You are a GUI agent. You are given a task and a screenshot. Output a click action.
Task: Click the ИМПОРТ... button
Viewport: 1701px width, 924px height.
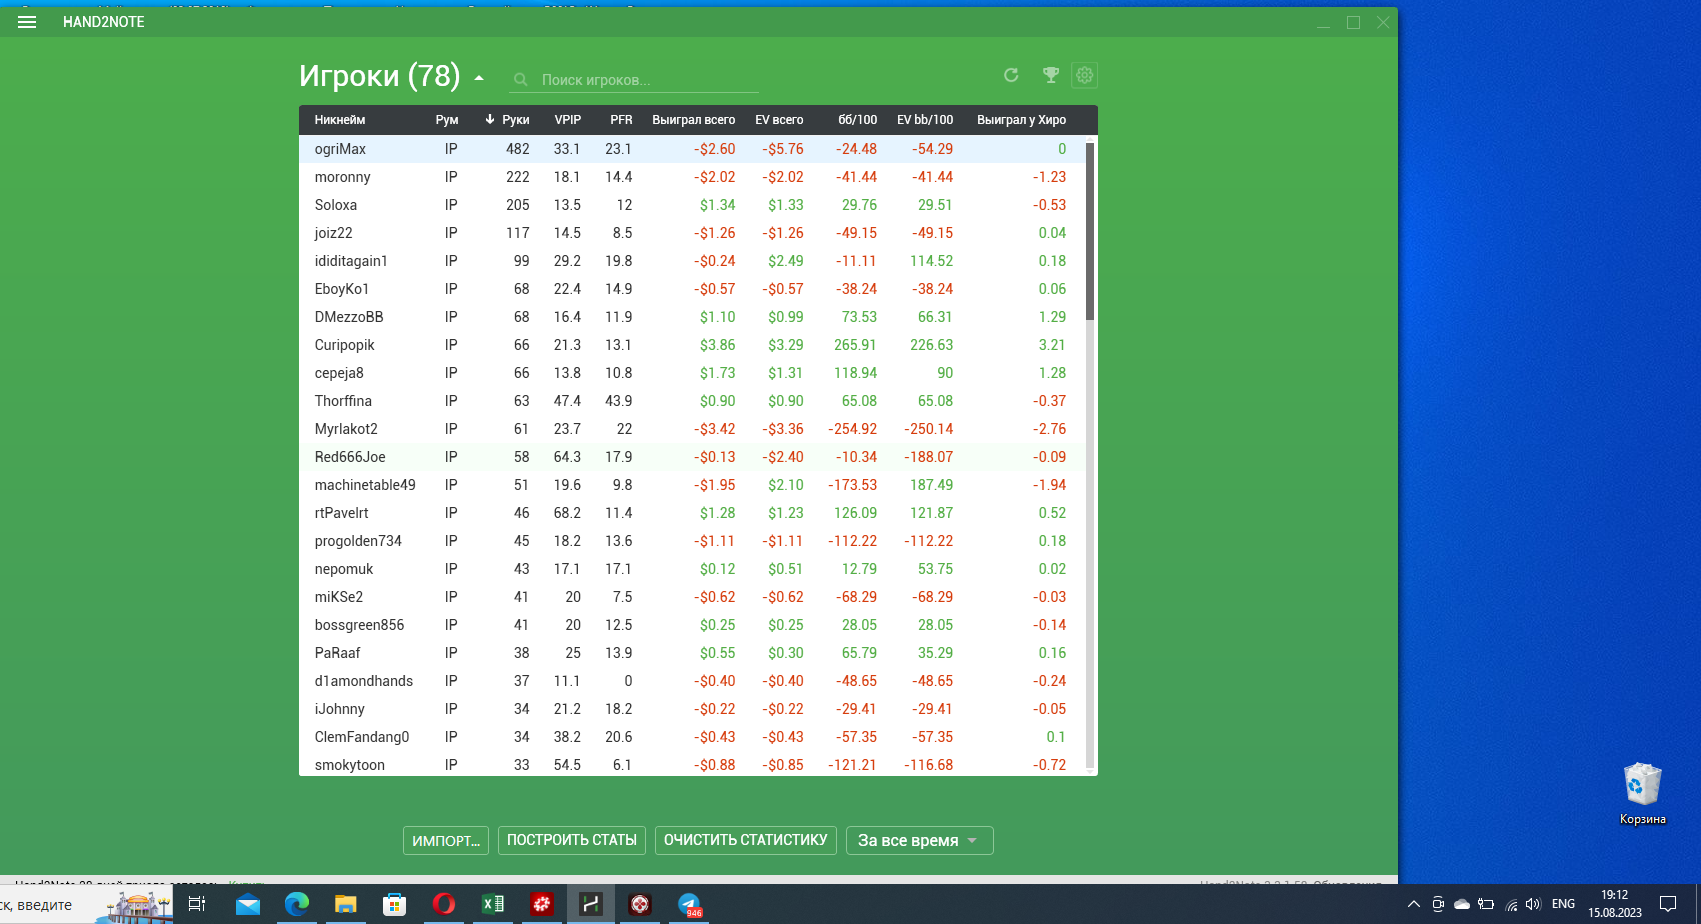coord(446,840)
